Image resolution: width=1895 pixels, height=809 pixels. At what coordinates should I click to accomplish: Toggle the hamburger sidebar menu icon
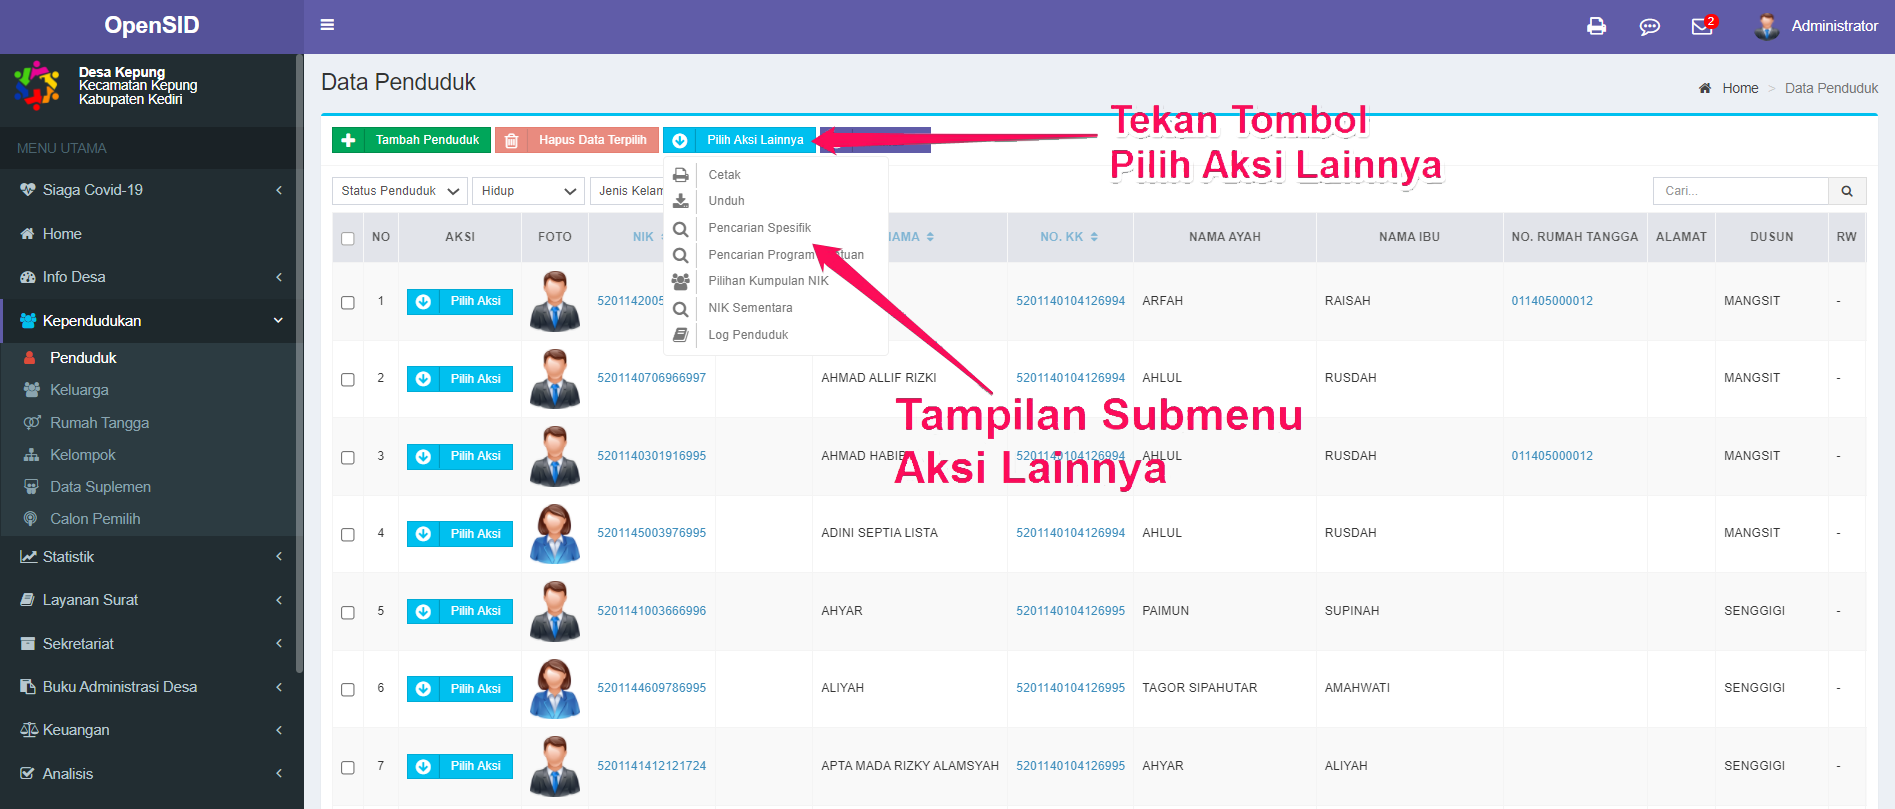327,25
